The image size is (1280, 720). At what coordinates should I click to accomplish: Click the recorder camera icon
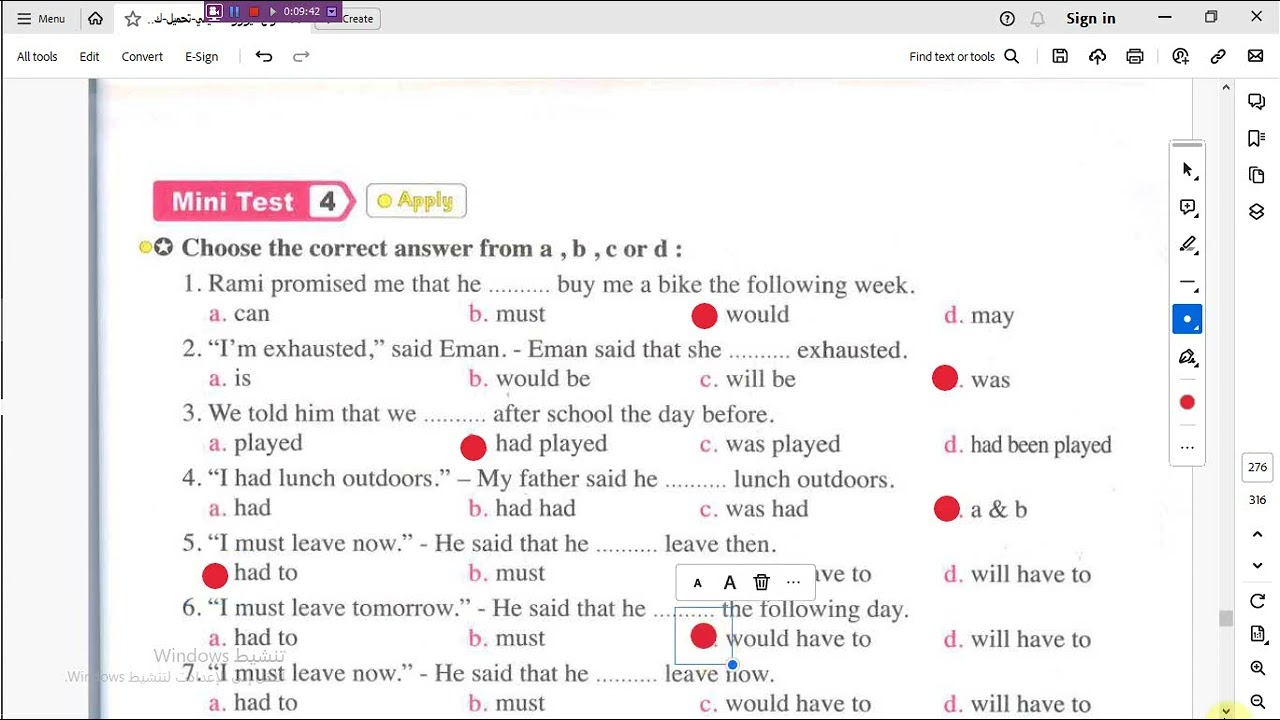click(x=215, y=12)
